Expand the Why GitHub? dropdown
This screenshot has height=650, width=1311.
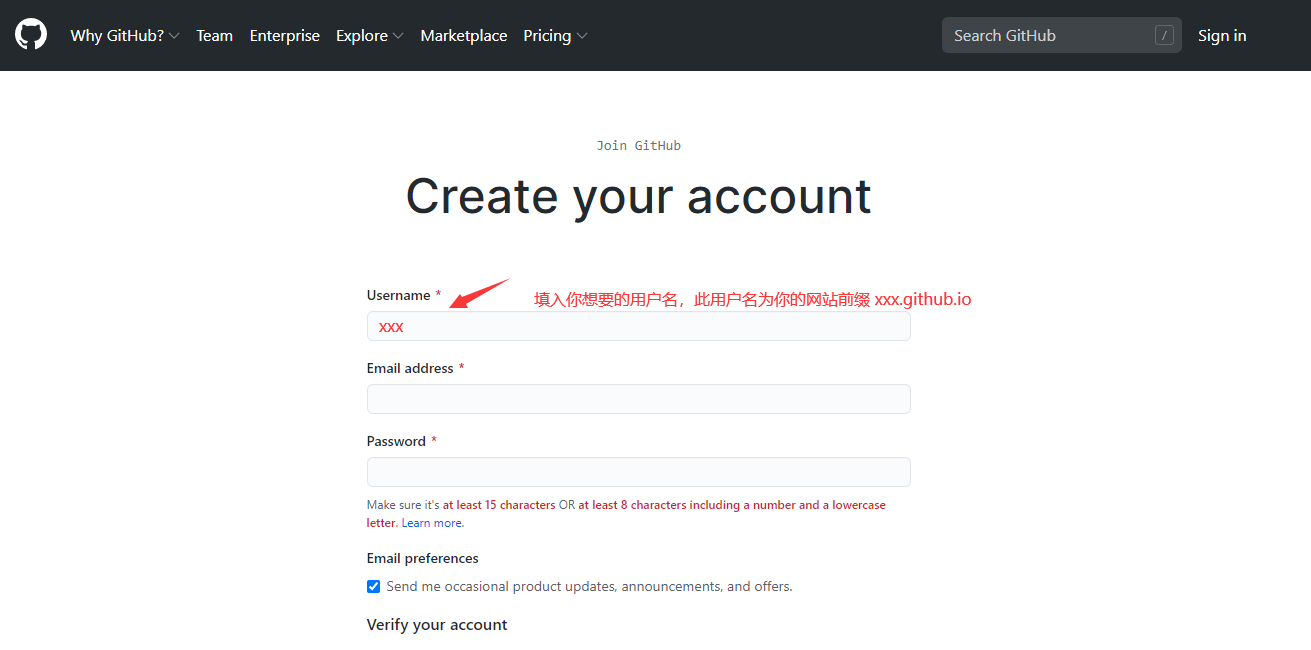[x=125, y=35]
